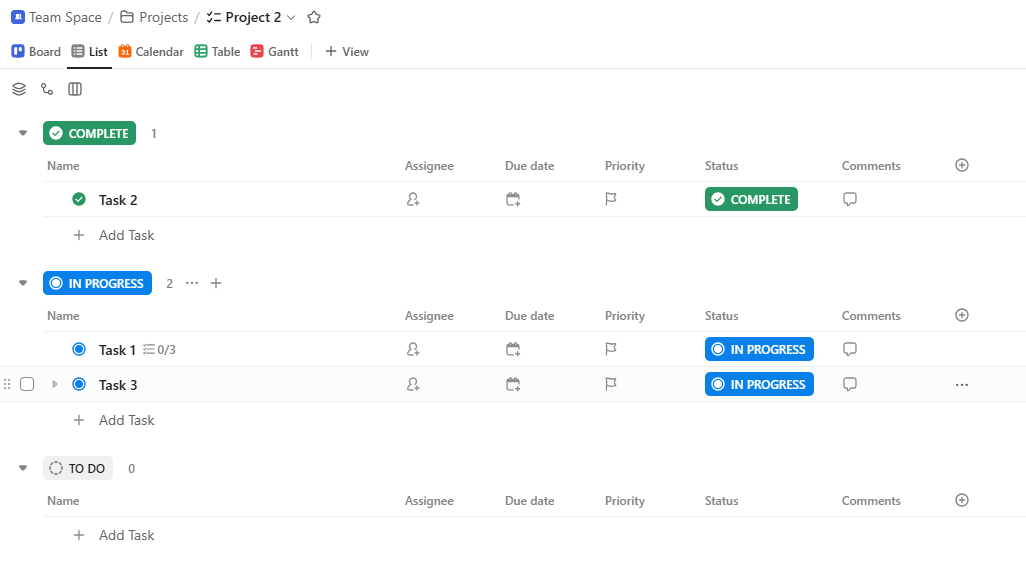Click priority flag for Task 3
This screenshot has width=1026, height=572.
pyautogui.click(x=611, y=384)
